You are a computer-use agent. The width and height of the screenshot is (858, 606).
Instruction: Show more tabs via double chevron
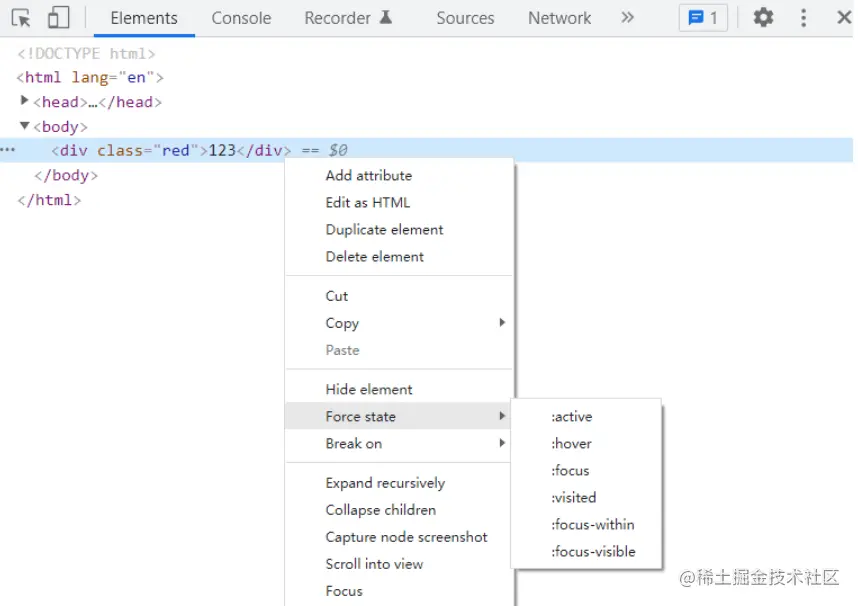click(627, 18)
